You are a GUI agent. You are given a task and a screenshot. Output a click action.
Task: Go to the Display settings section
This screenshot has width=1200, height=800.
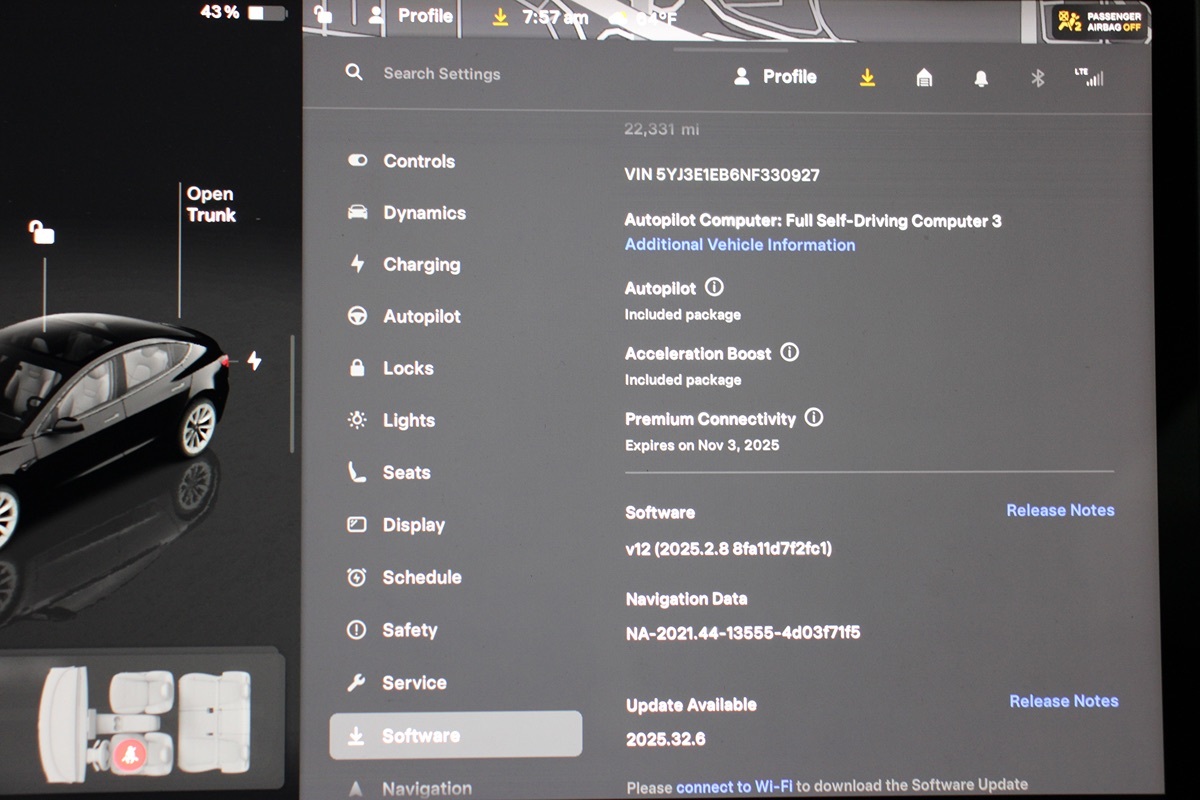click(413, 525)
